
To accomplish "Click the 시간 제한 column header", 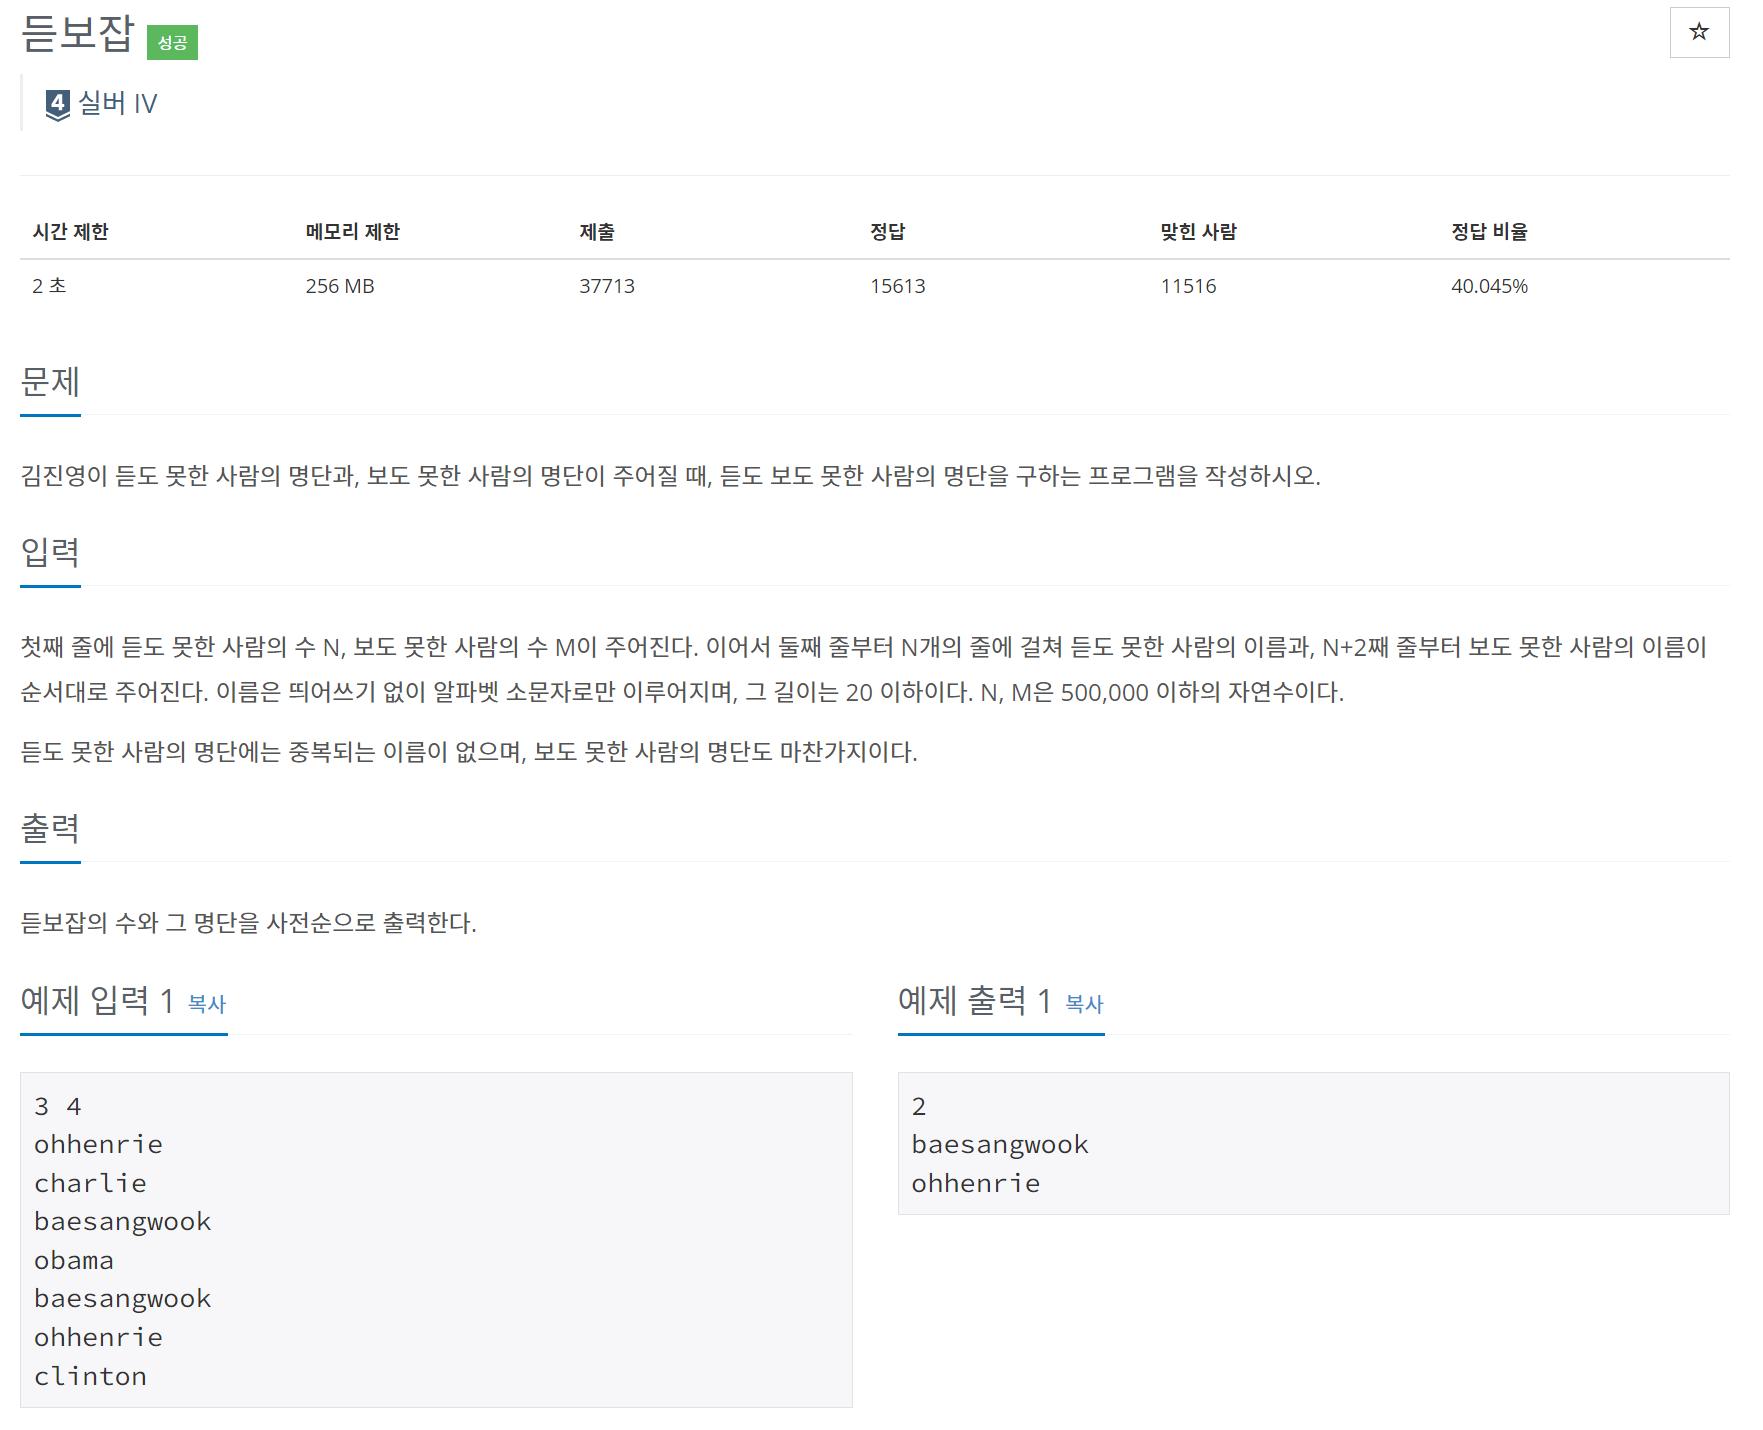I will [x=70, y=231].
